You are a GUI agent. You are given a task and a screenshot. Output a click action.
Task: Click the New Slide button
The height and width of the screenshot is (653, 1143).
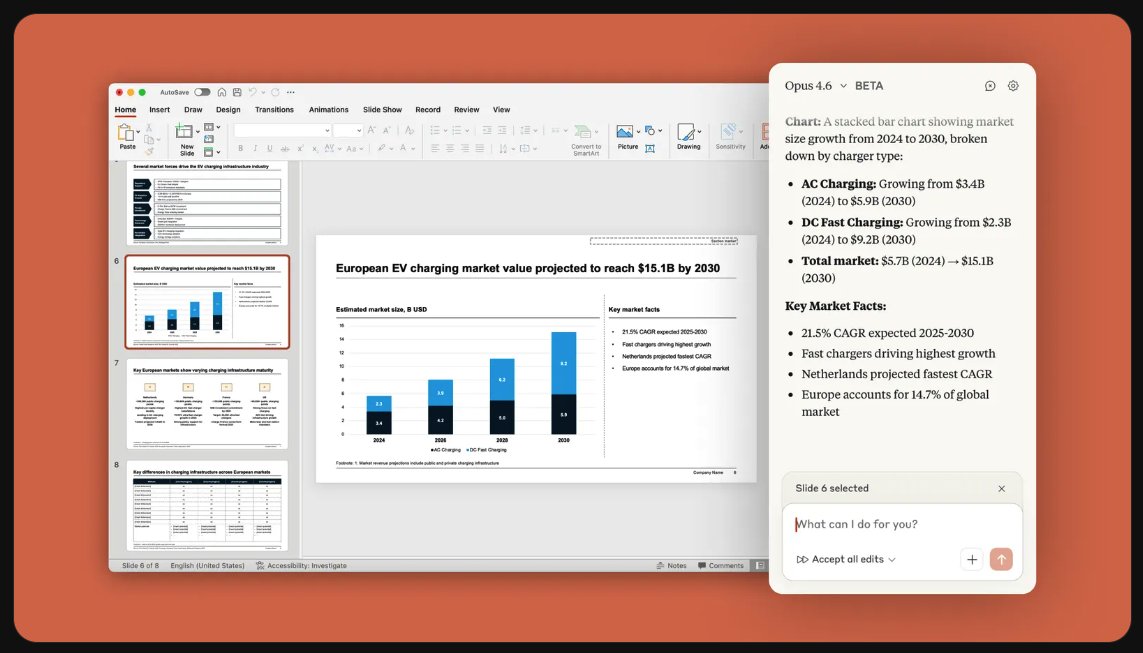[x=187, y=140]
